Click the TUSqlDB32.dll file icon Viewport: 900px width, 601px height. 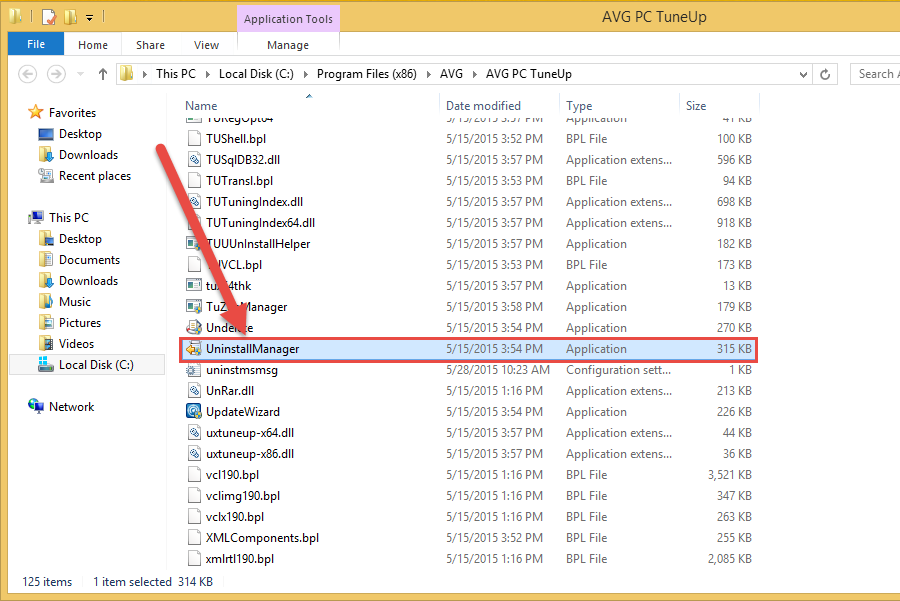(x=194, y=160)
